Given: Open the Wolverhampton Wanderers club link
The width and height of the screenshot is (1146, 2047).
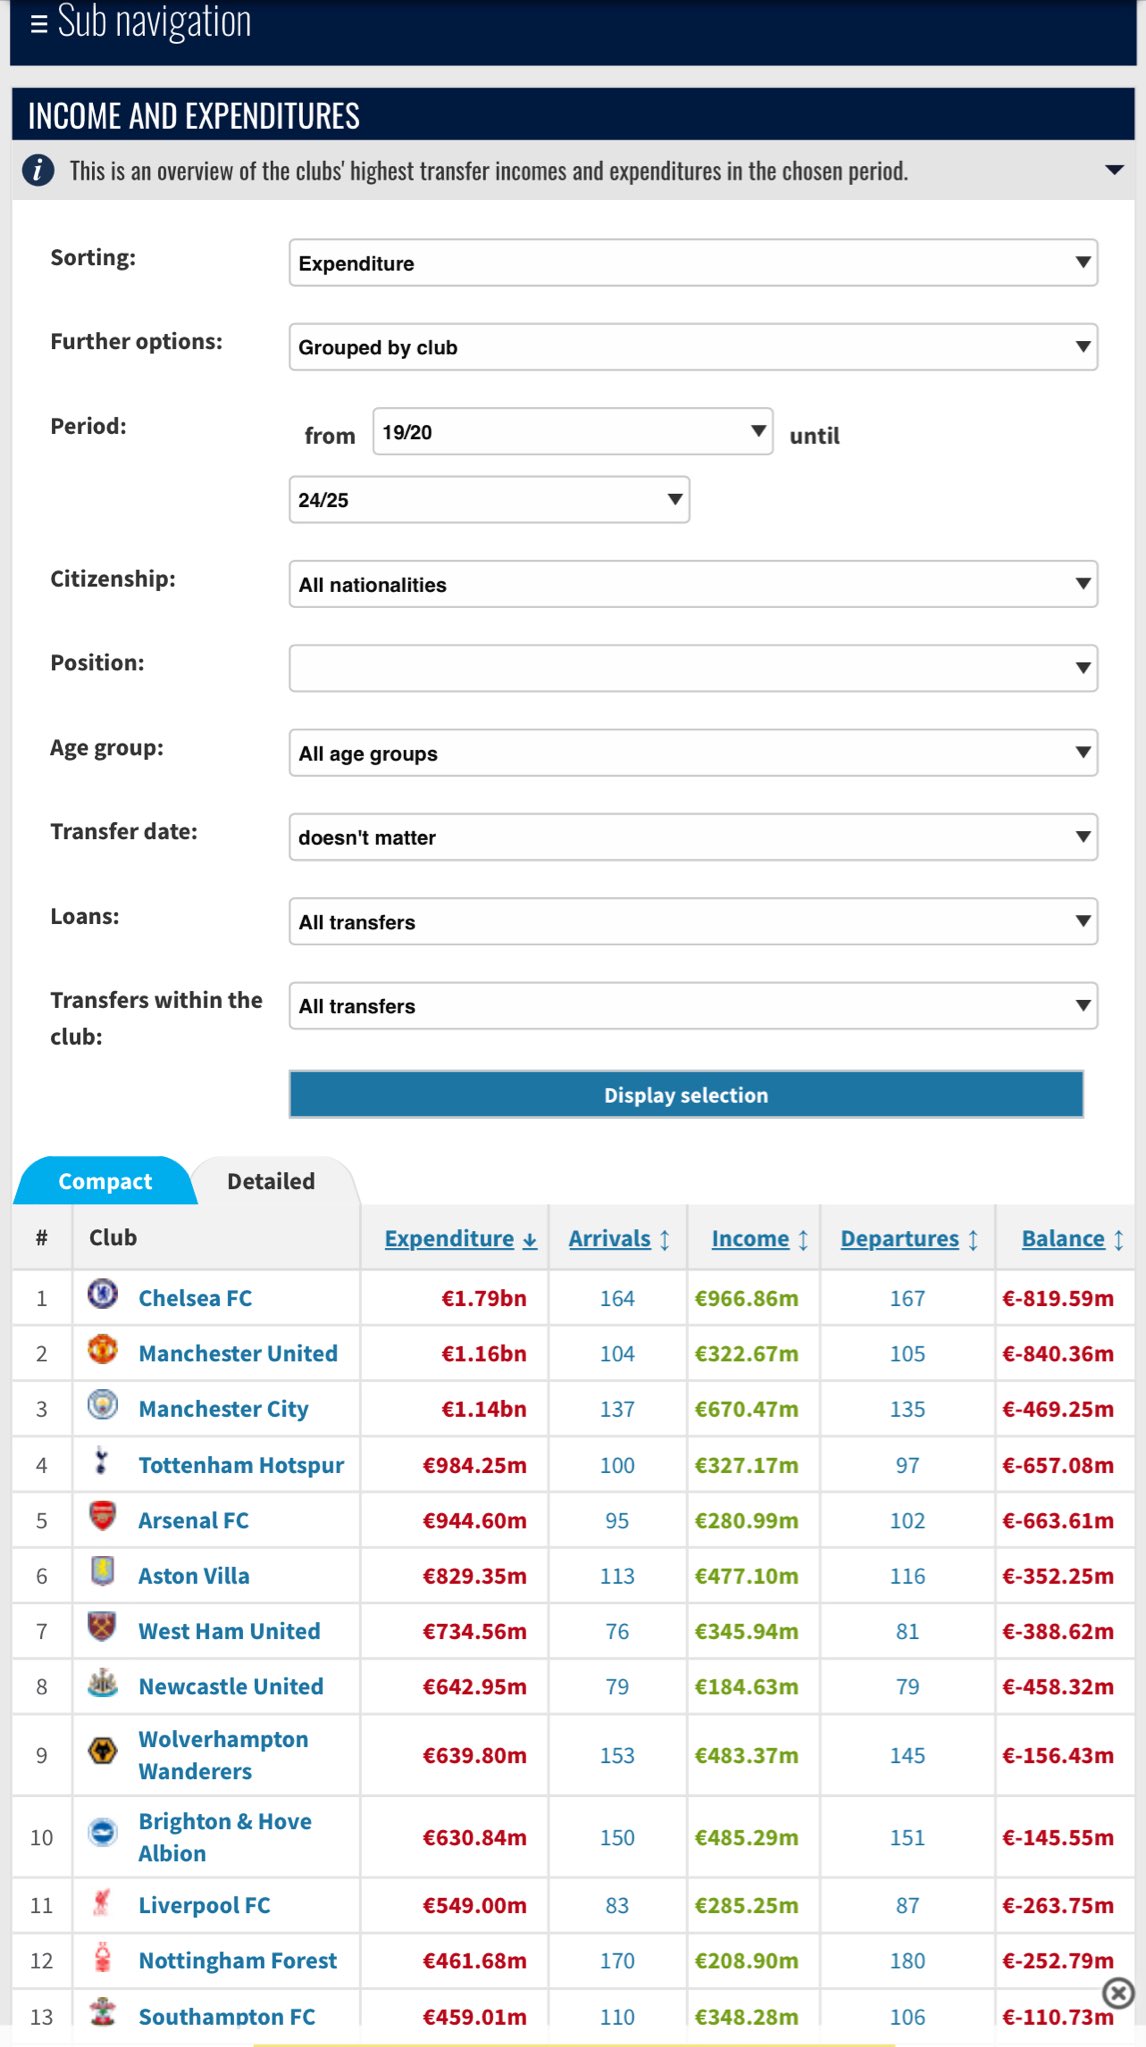Looking at the screenshot, I should coord(223,1755).
